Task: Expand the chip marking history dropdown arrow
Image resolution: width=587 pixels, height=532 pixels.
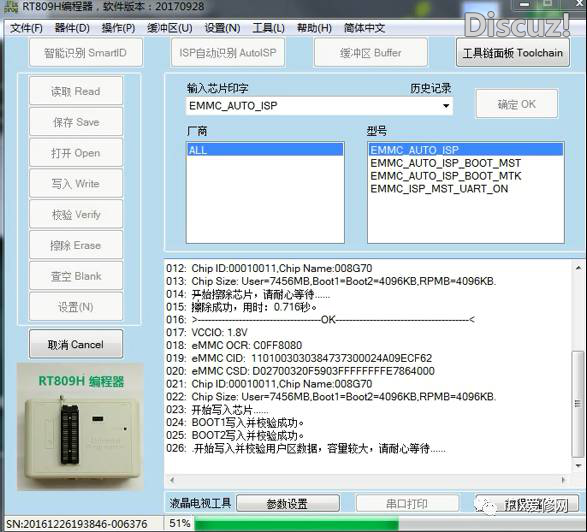Action: pyautogui.click(x=445, y=106)
